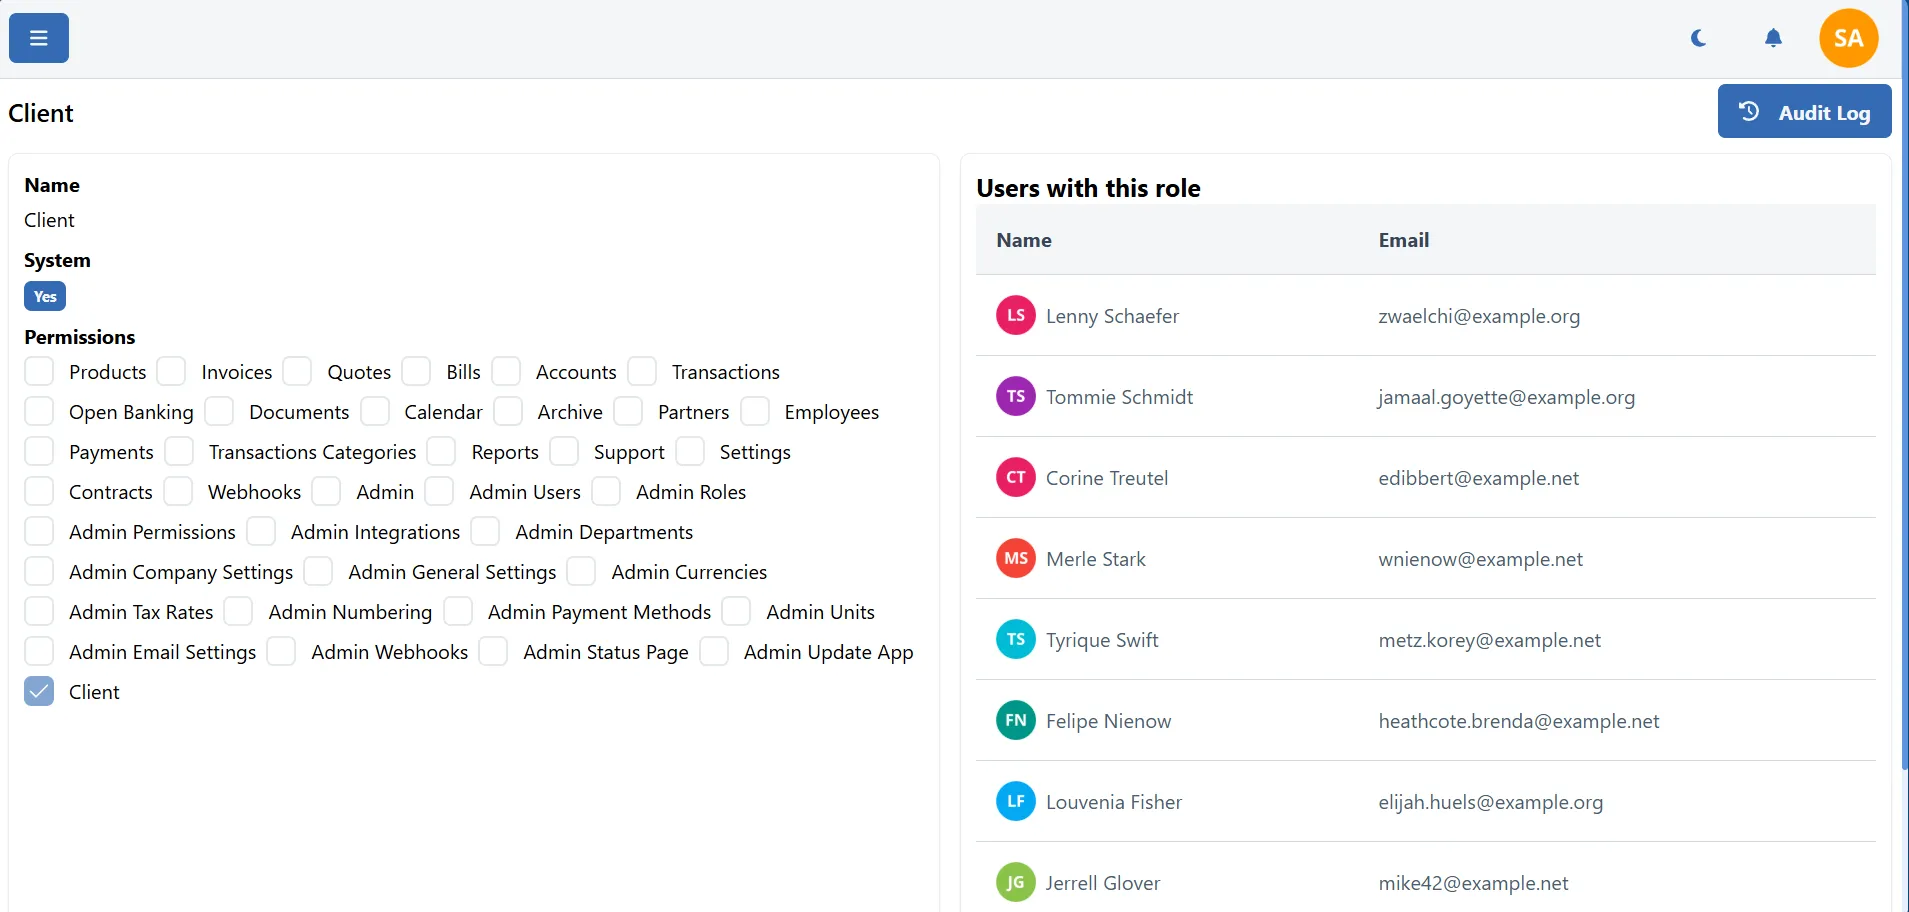Click the Yes system badge

(45, 297)
